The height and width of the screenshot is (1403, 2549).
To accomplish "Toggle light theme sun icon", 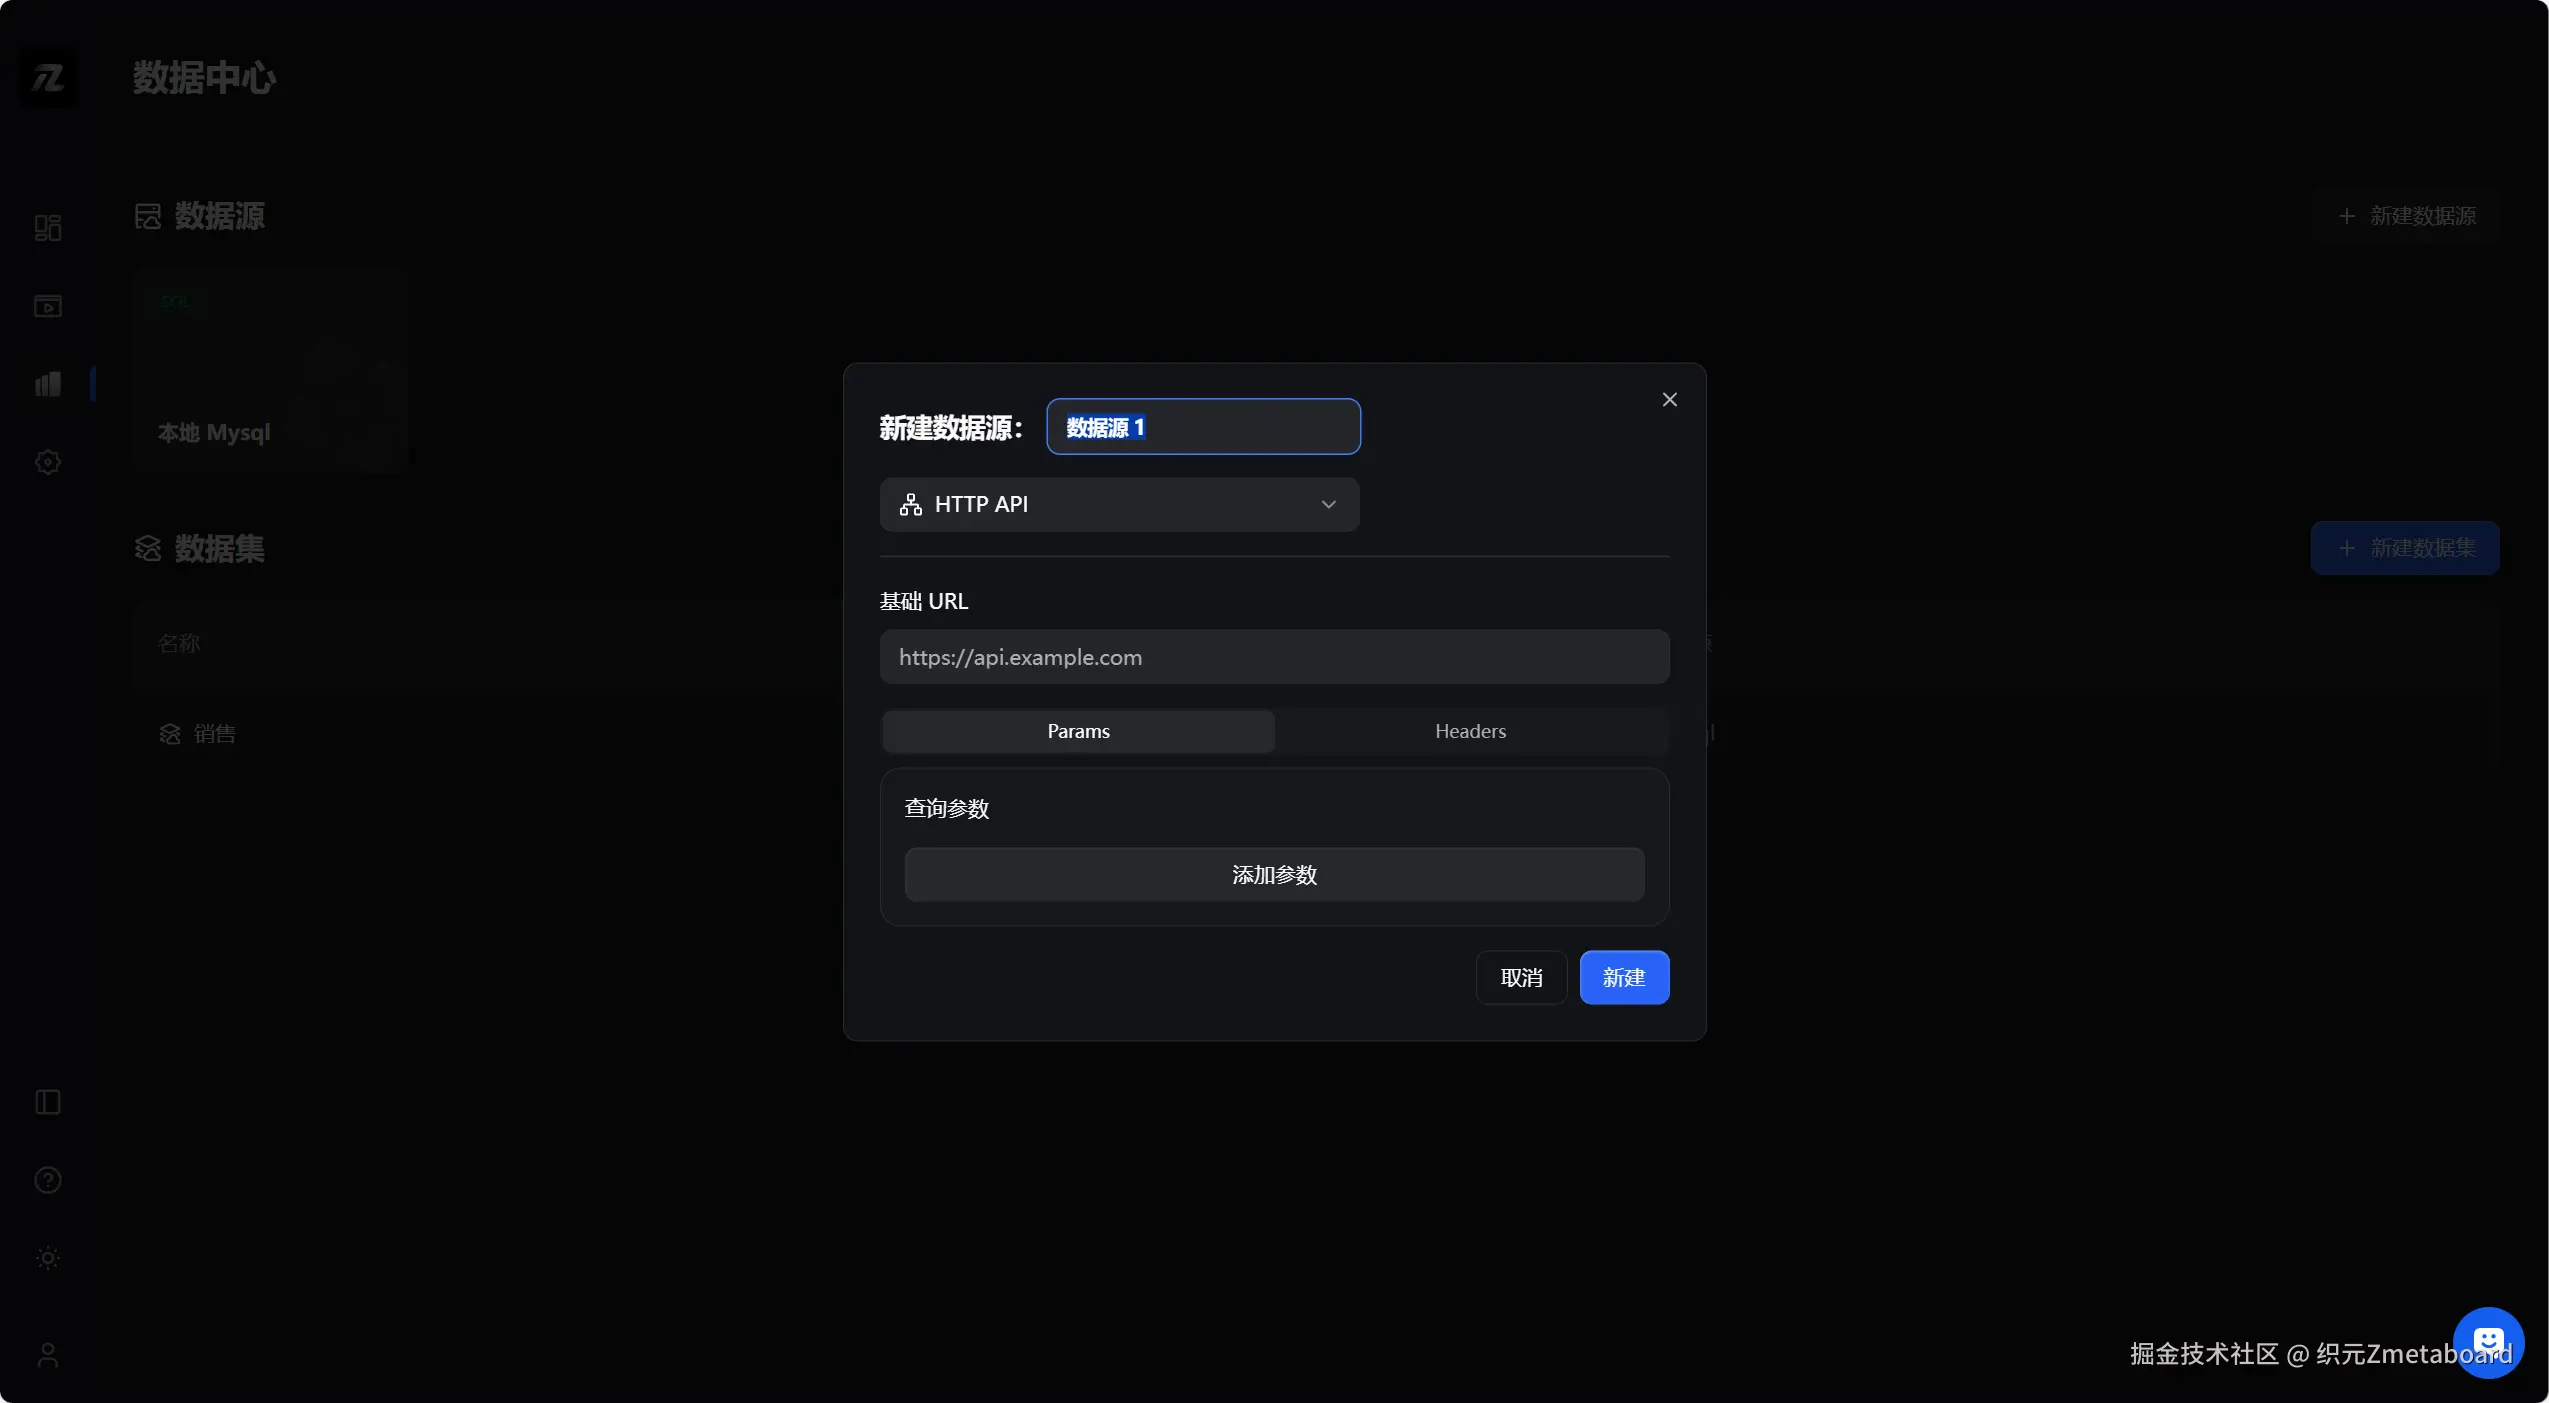I will (x=47, y=1258).
